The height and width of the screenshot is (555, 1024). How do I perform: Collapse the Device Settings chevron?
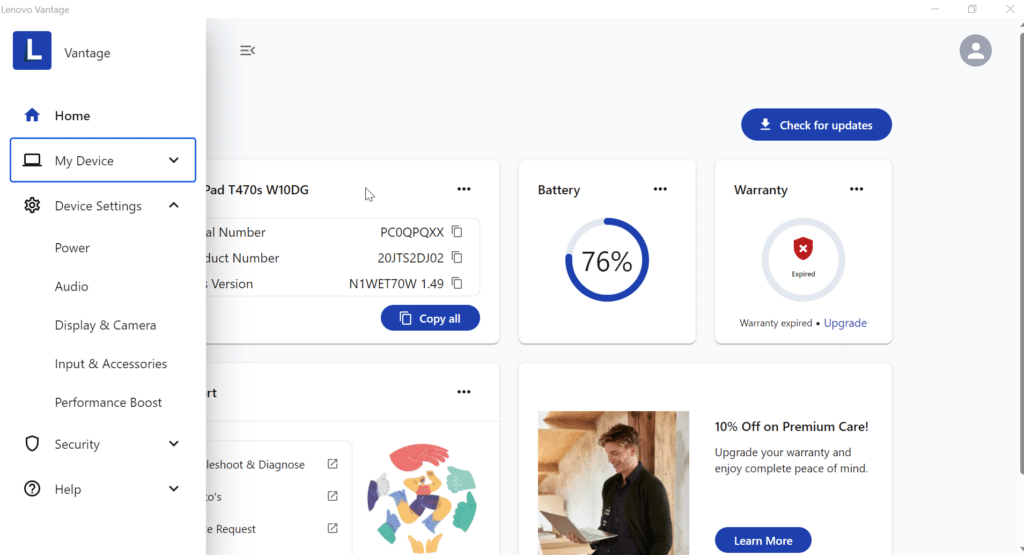[174, 205]
